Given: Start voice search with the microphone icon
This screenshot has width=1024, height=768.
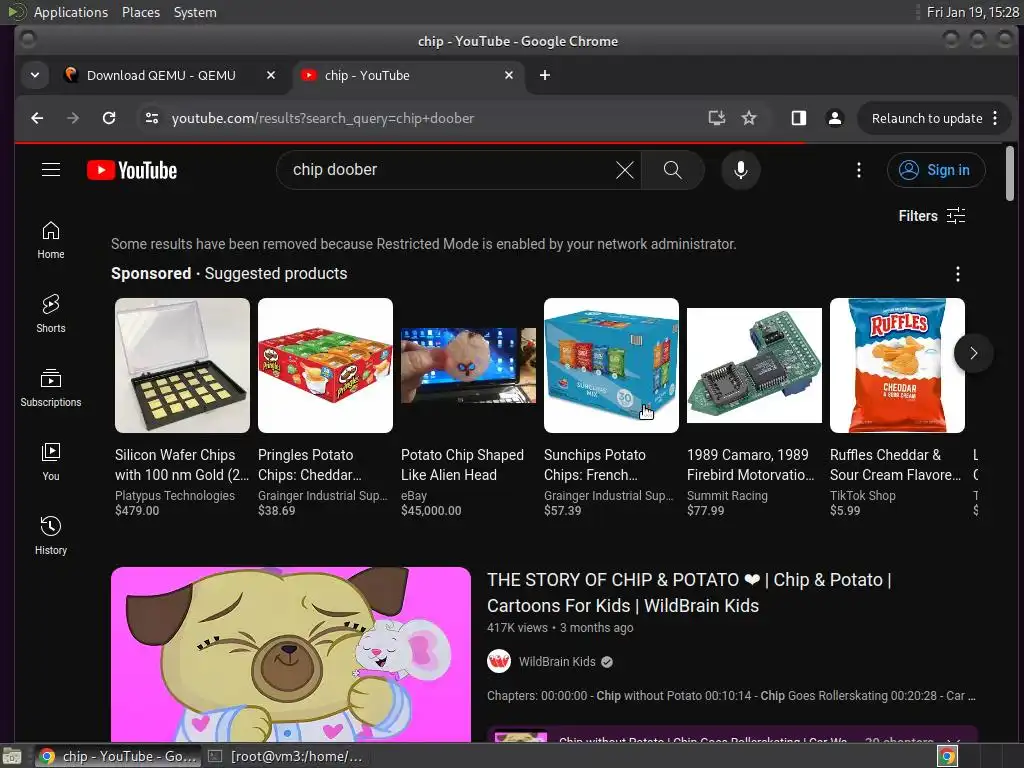Looking at the screenshot, I should [741, 170].
